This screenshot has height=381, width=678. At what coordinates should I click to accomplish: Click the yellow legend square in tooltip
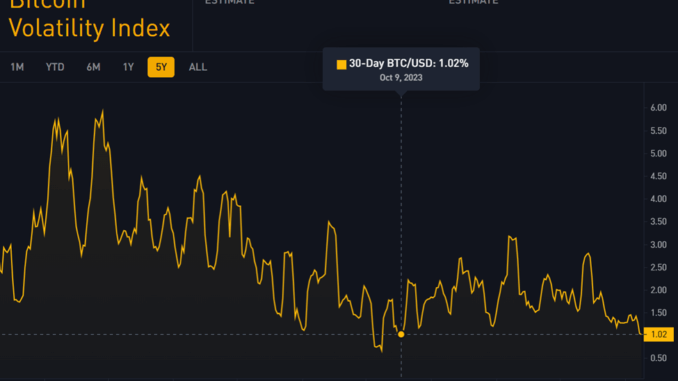point(341,64)
